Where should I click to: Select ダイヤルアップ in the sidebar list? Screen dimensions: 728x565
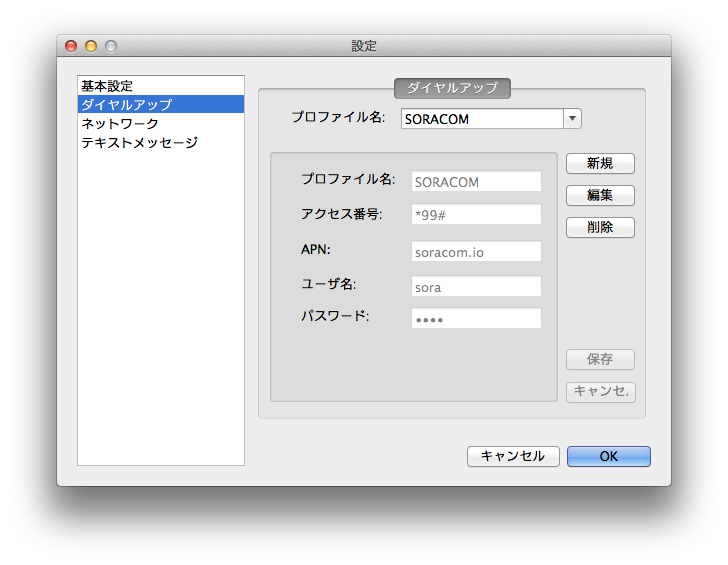[x=161, y=104]
